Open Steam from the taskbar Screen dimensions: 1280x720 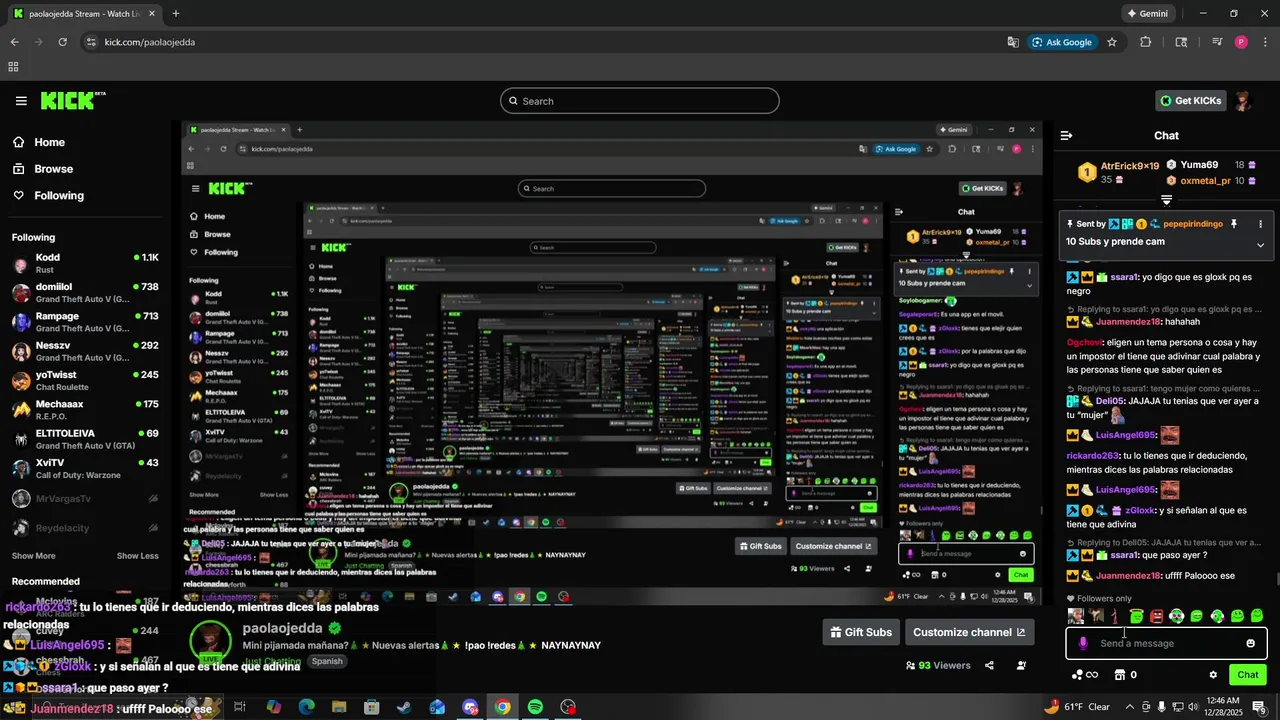[x=404, y=707]
